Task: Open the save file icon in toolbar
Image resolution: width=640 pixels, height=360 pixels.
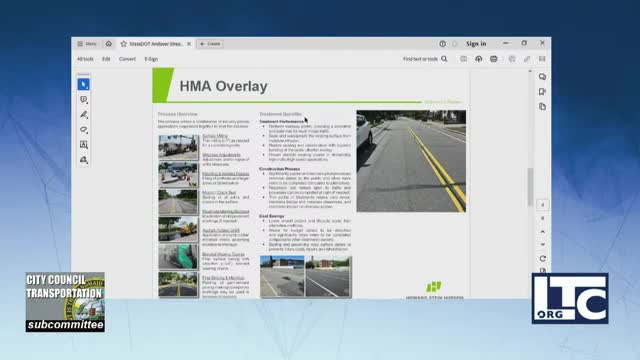Action: click(464, 59)
